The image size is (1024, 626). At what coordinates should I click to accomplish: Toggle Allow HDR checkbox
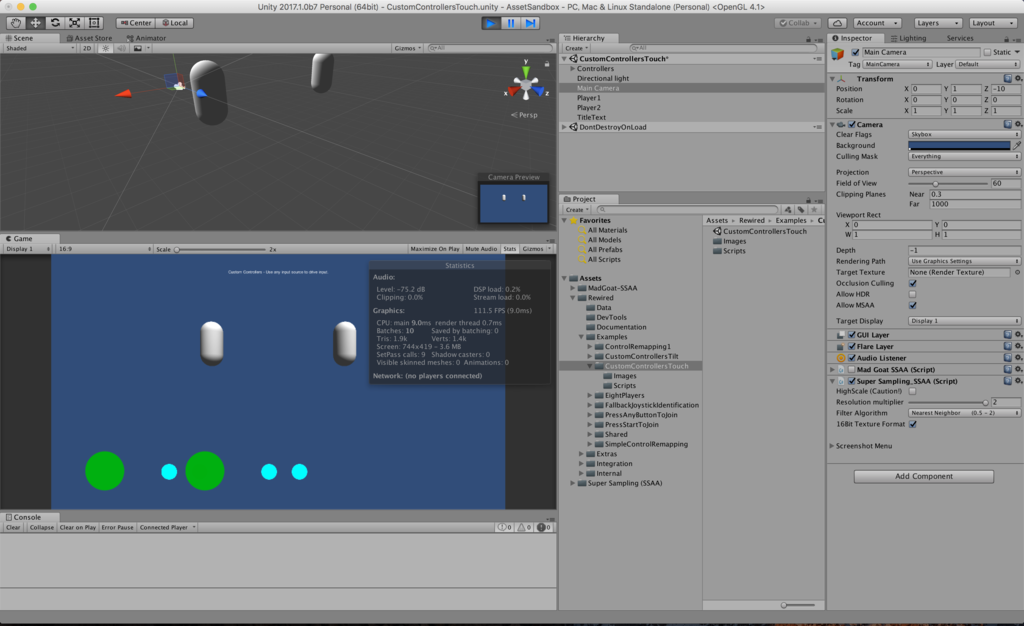coord(912,294)
